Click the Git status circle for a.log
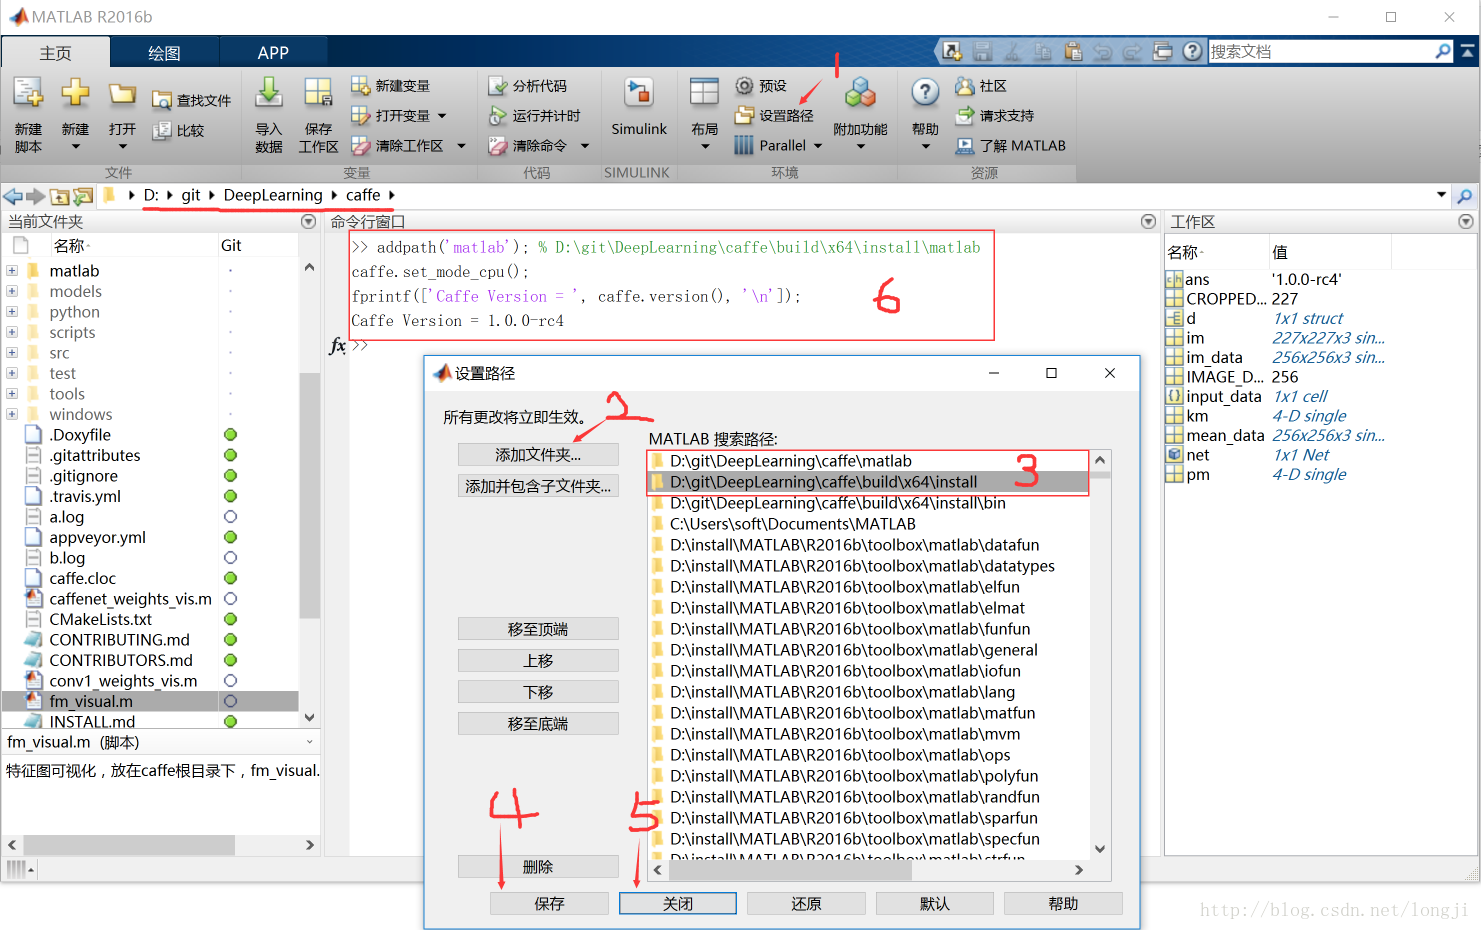 (230, 517)
